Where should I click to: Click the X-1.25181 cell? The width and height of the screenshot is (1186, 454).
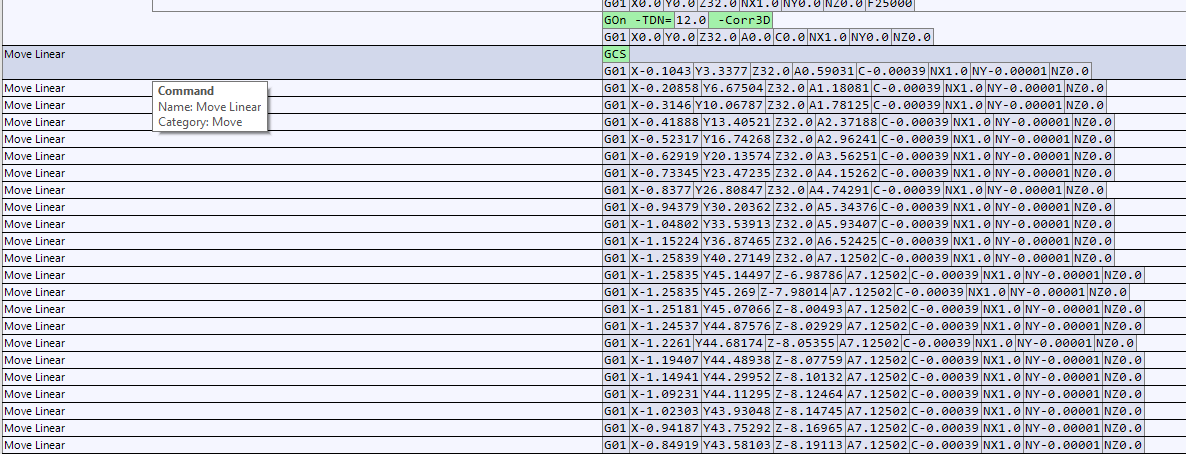(665, 309)
